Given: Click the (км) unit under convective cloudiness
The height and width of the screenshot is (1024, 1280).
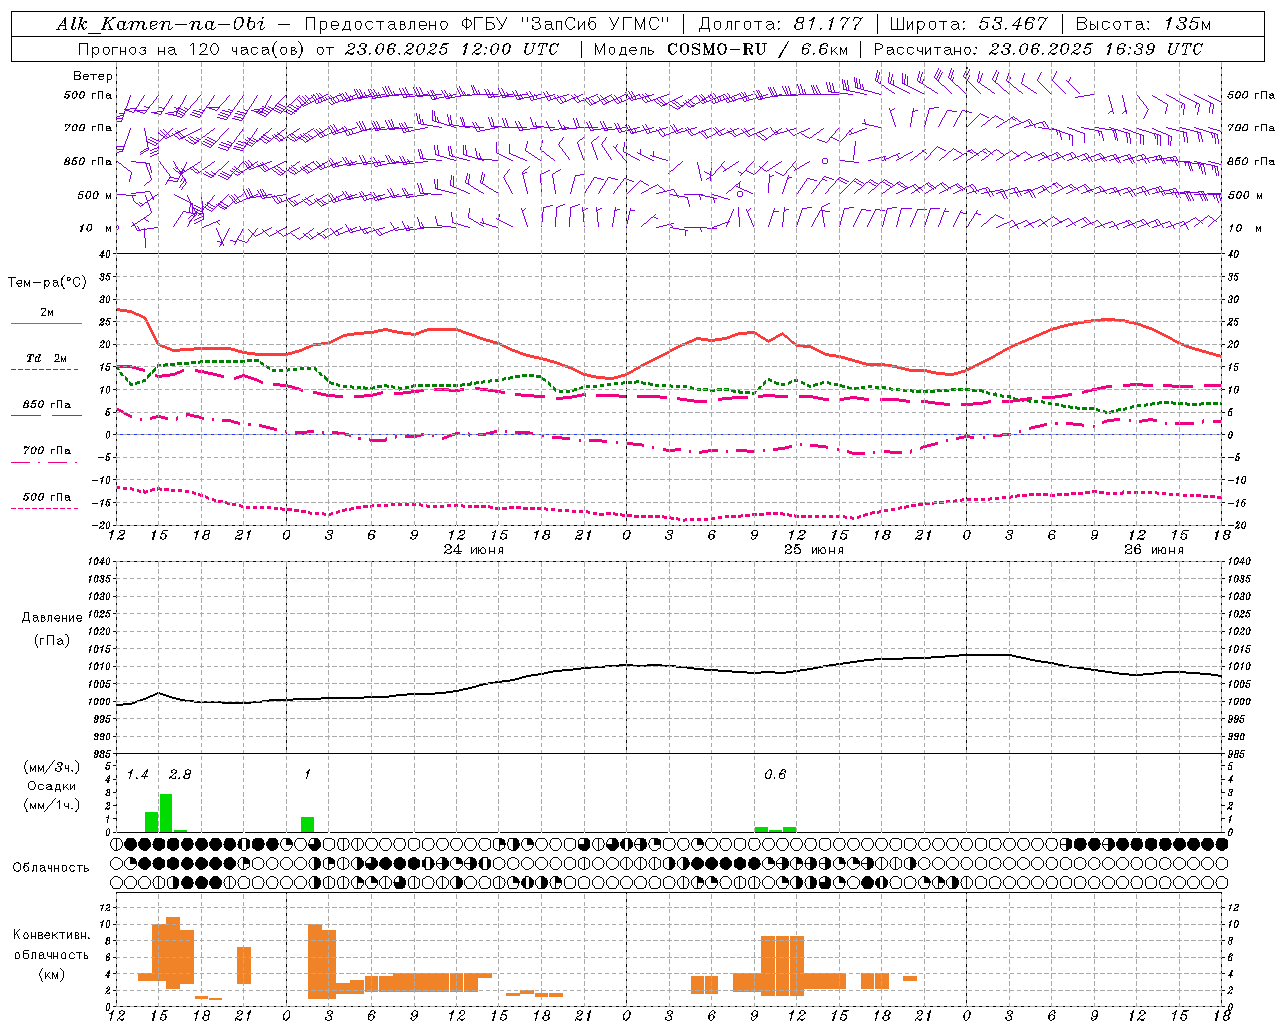Looking at the screenshot, I should point(51,974).
